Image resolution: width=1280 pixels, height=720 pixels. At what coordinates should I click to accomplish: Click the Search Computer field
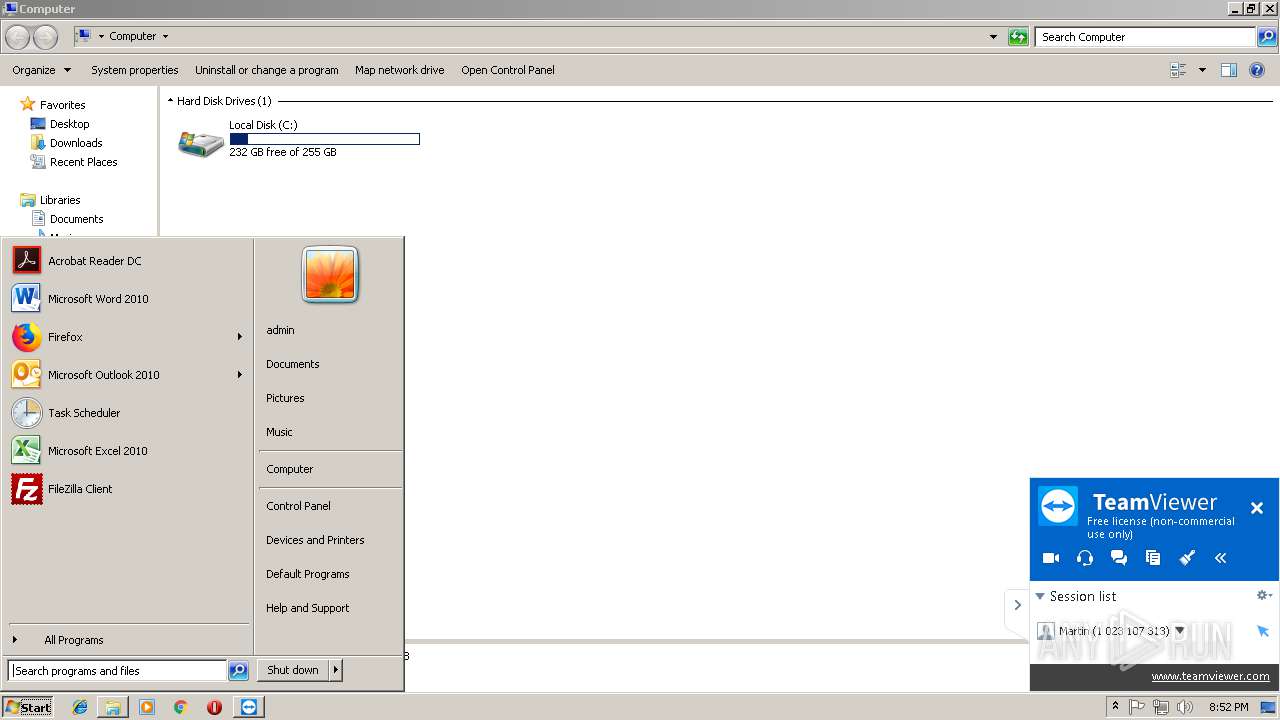1146,37
